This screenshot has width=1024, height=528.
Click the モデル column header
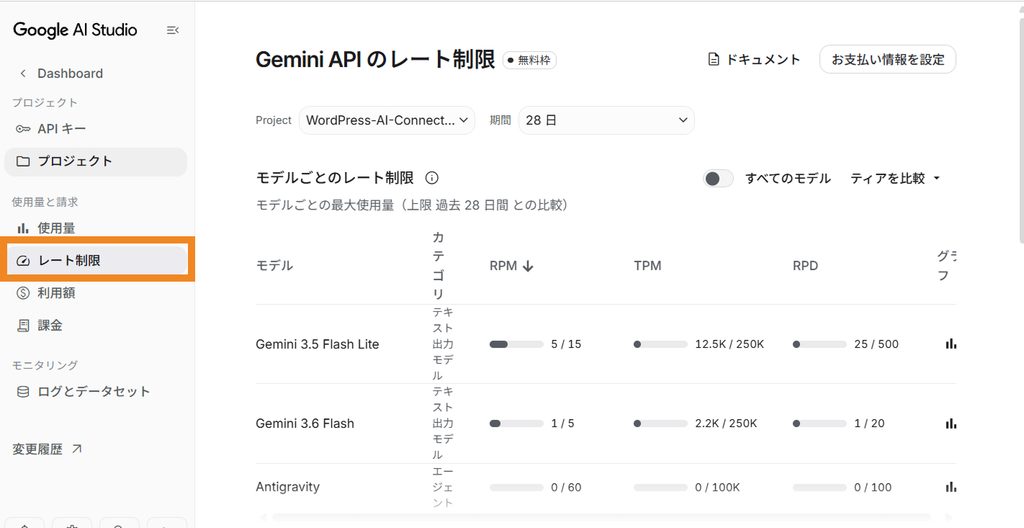(274, 265)
